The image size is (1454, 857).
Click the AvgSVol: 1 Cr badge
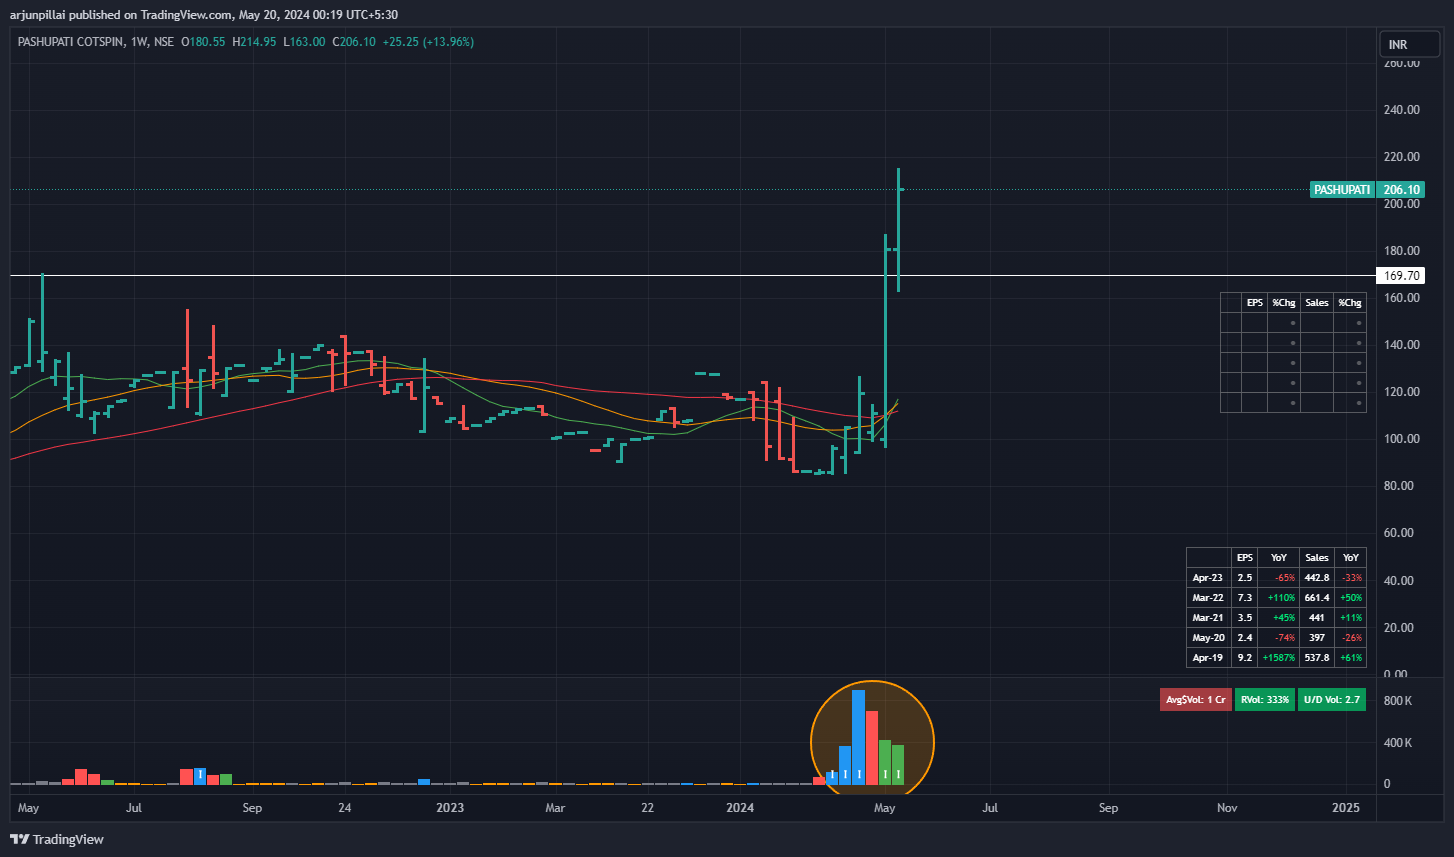[1196, 700]
